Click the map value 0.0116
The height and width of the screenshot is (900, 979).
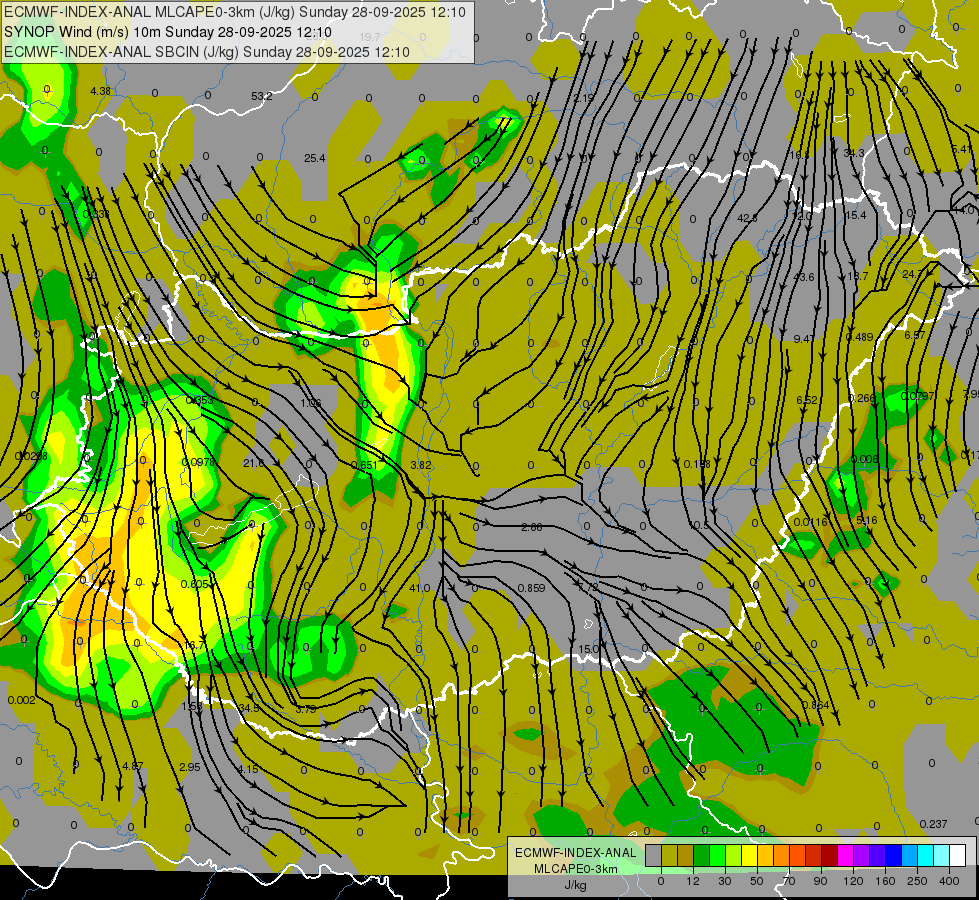pyautogui.click(x=810, y=522)
